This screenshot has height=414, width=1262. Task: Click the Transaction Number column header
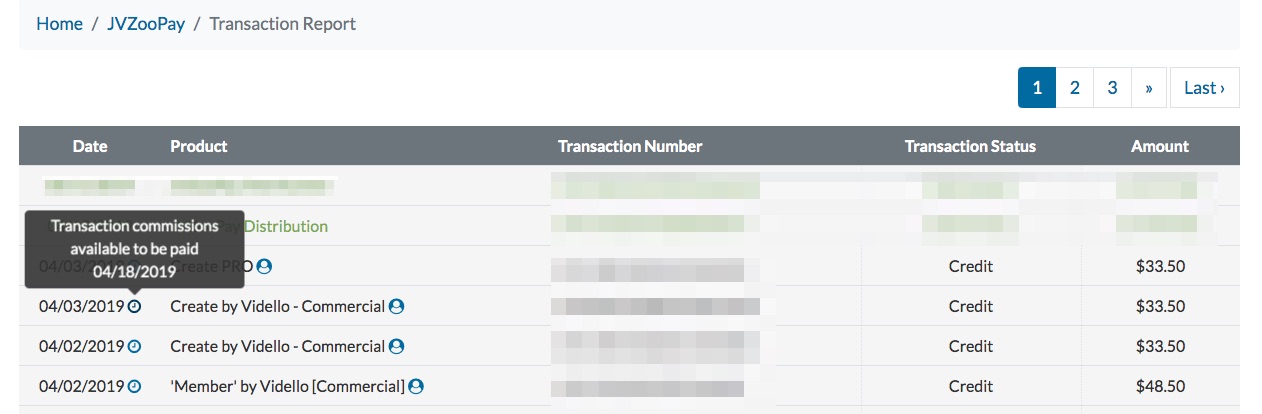(630, 146)
